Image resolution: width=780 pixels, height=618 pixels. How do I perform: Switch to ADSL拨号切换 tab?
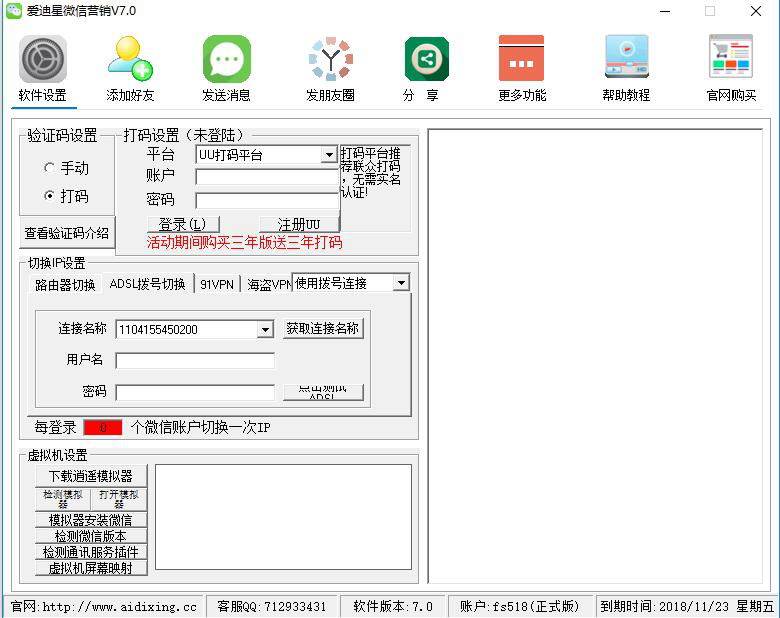[147, 284]
